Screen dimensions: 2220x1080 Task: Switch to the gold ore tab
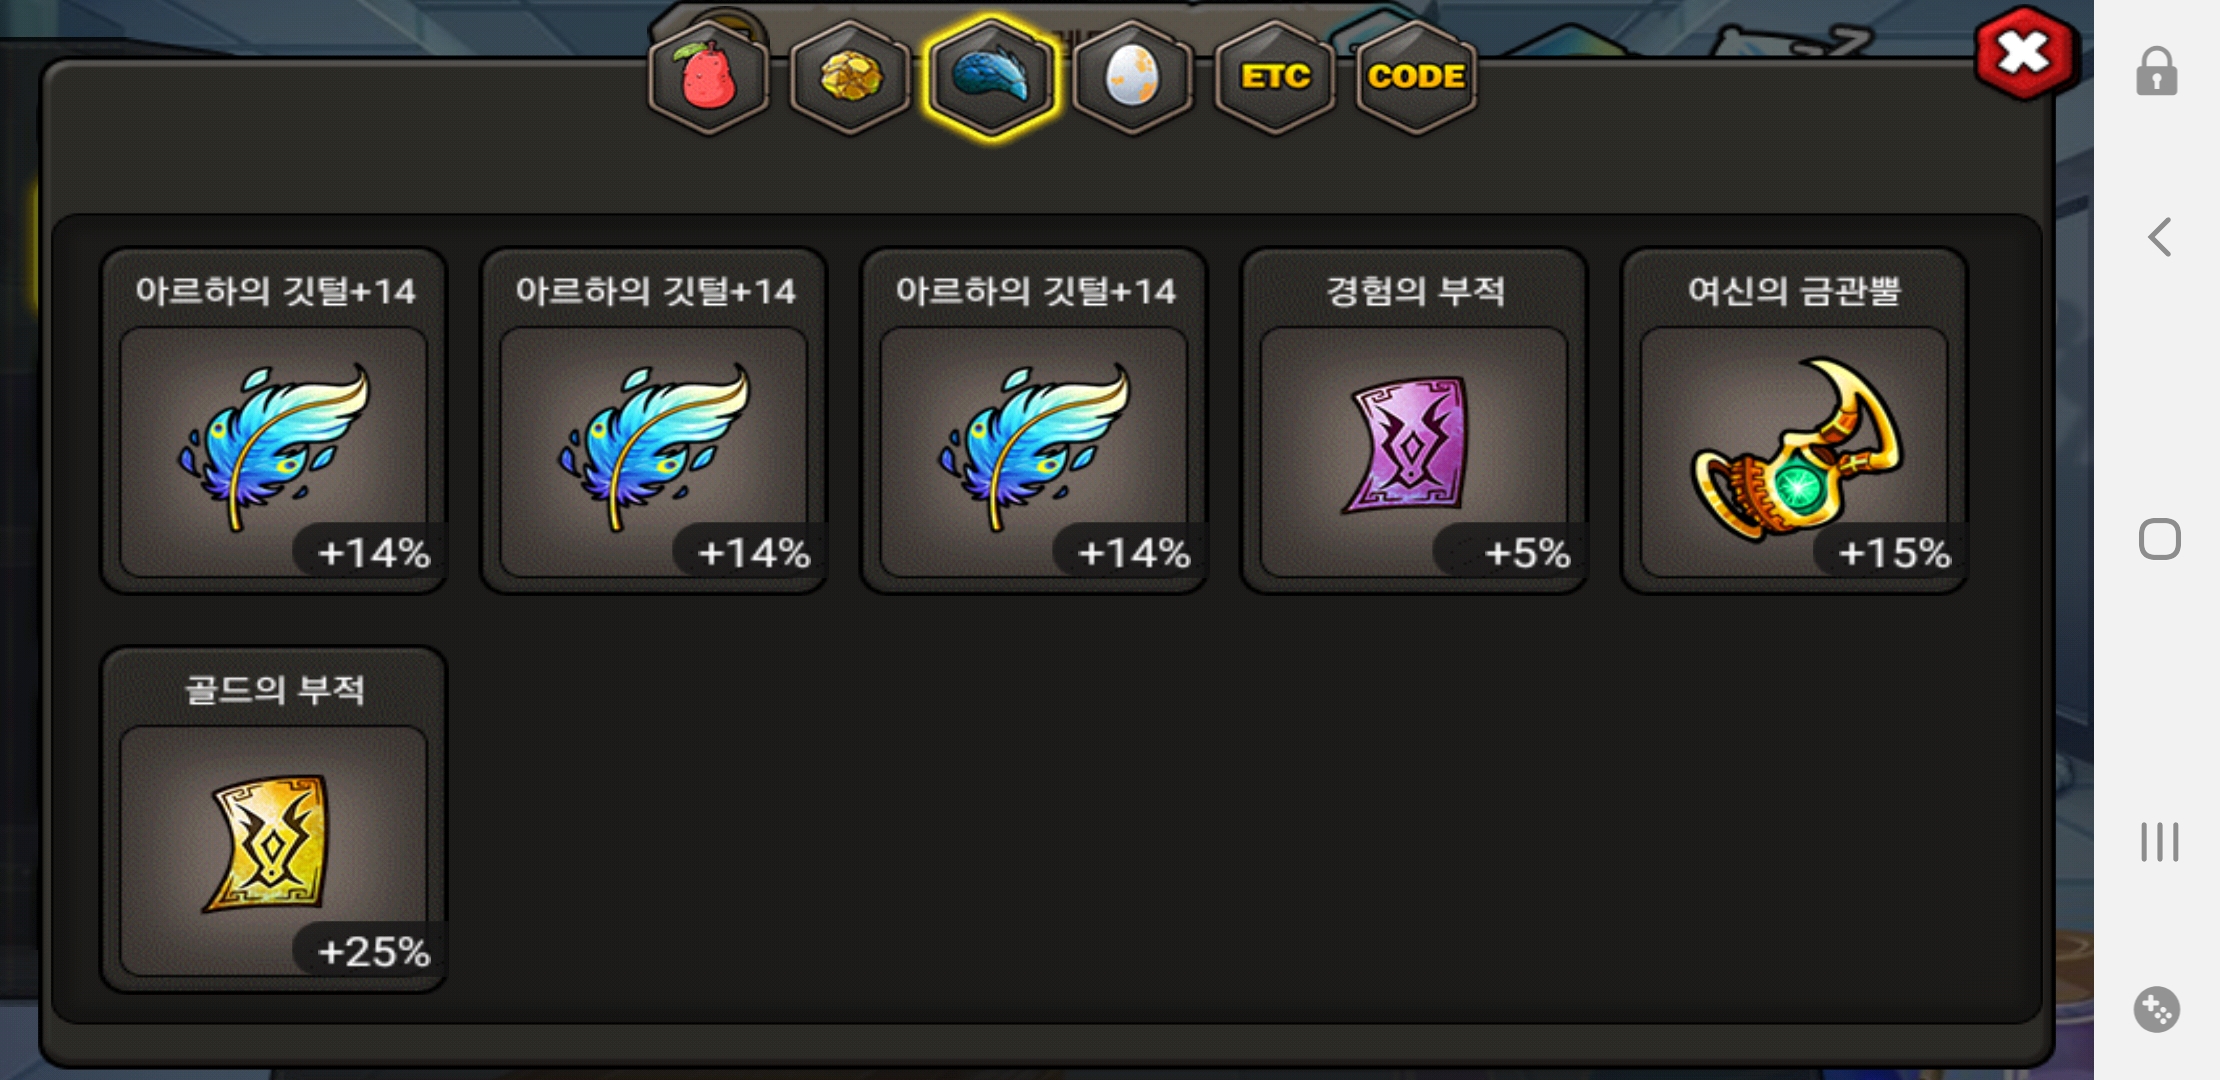pos(850,78)
